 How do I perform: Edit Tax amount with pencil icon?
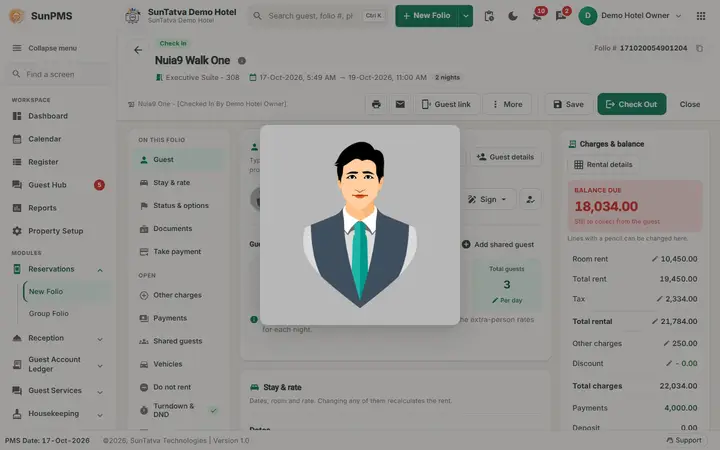tap(659, 299)
